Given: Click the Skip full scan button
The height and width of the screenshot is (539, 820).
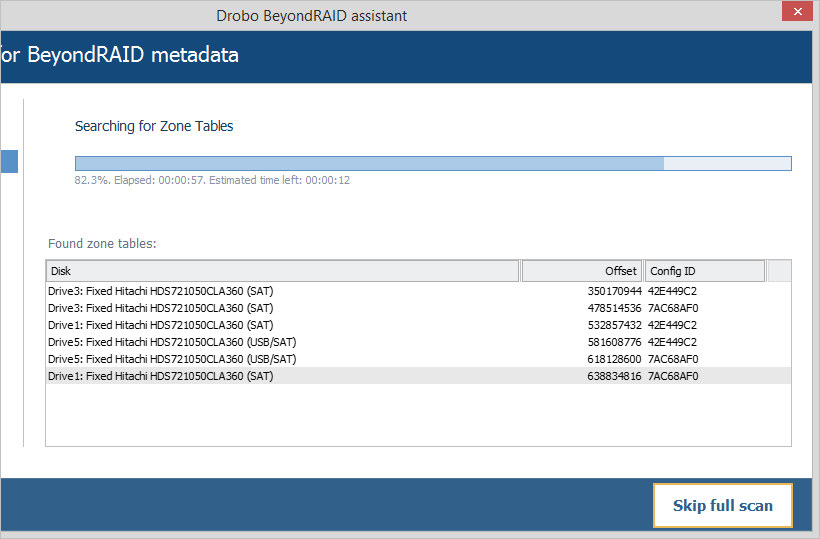Looking at the screenshot, I should click(722, 505).
